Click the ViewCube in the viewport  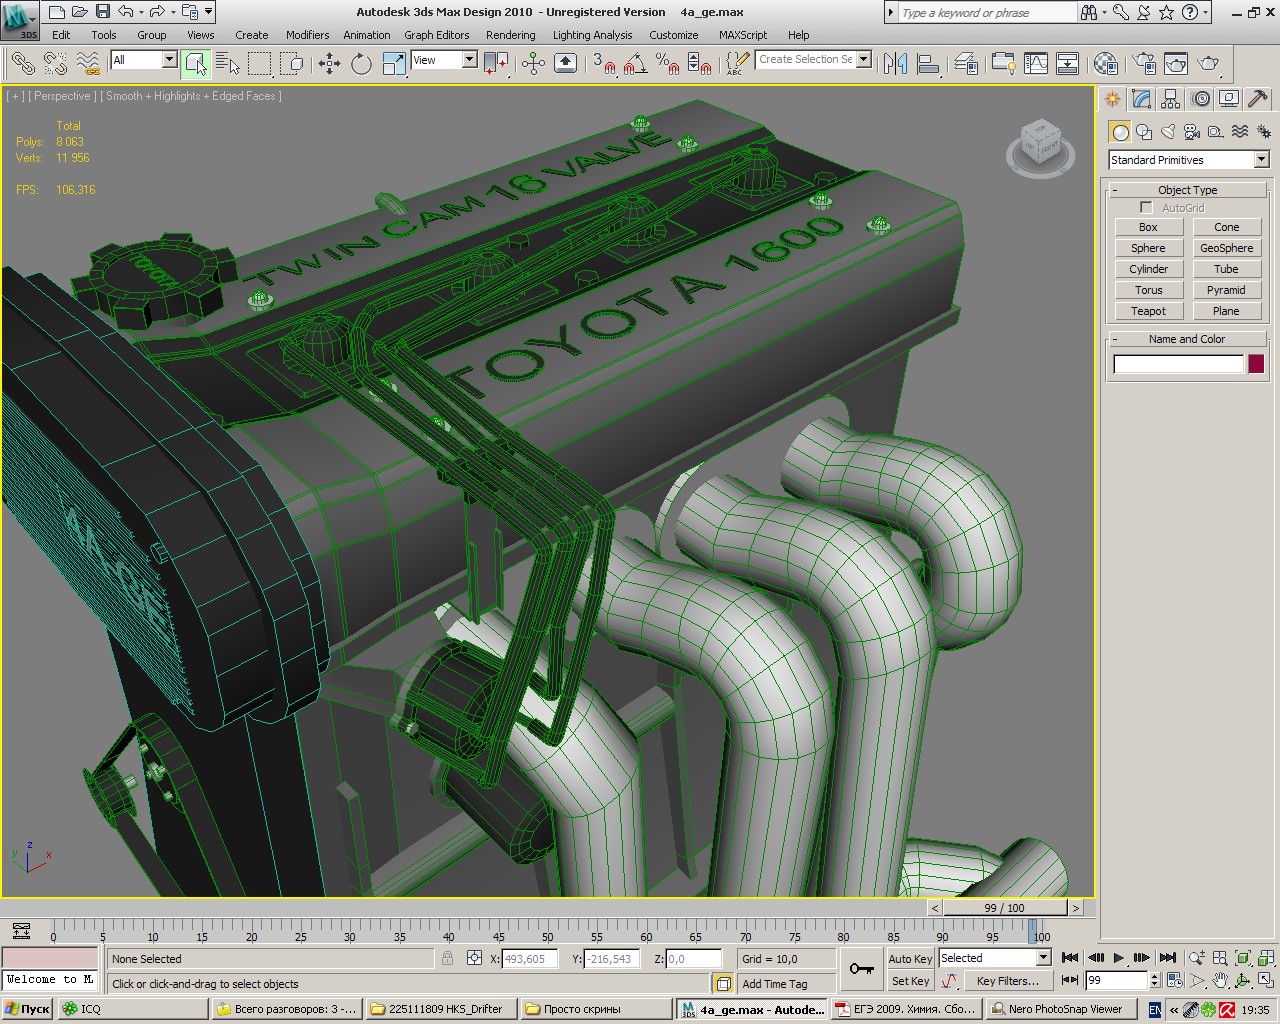(1040, 146)
